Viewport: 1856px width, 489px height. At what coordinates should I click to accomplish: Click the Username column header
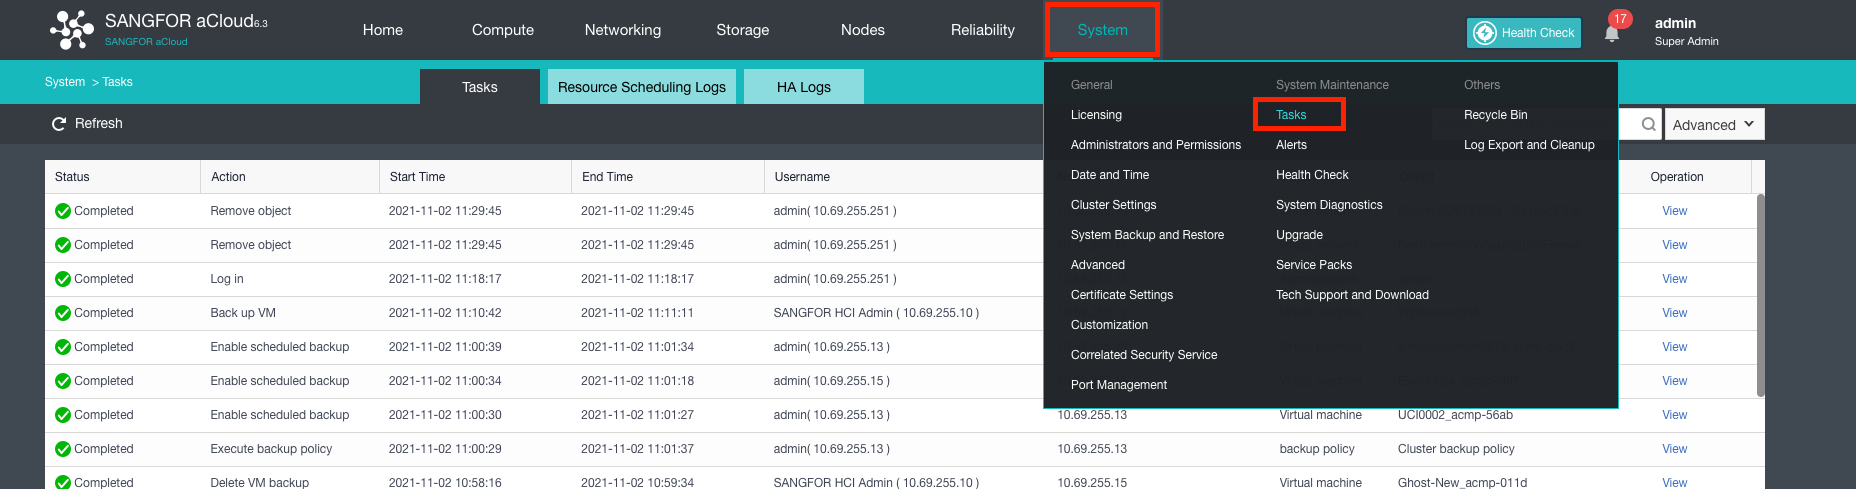[x=904, y=177]
